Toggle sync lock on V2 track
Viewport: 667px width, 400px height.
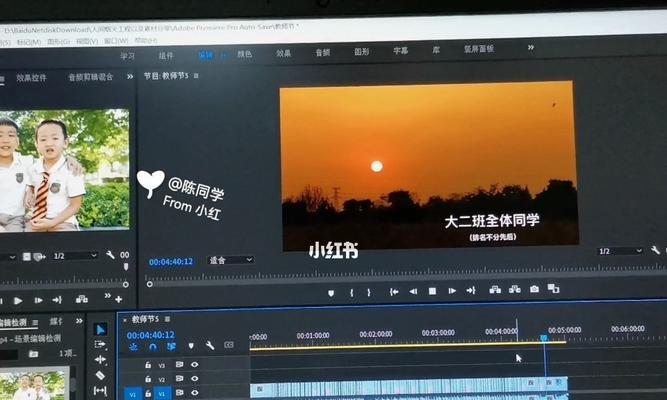180,378
